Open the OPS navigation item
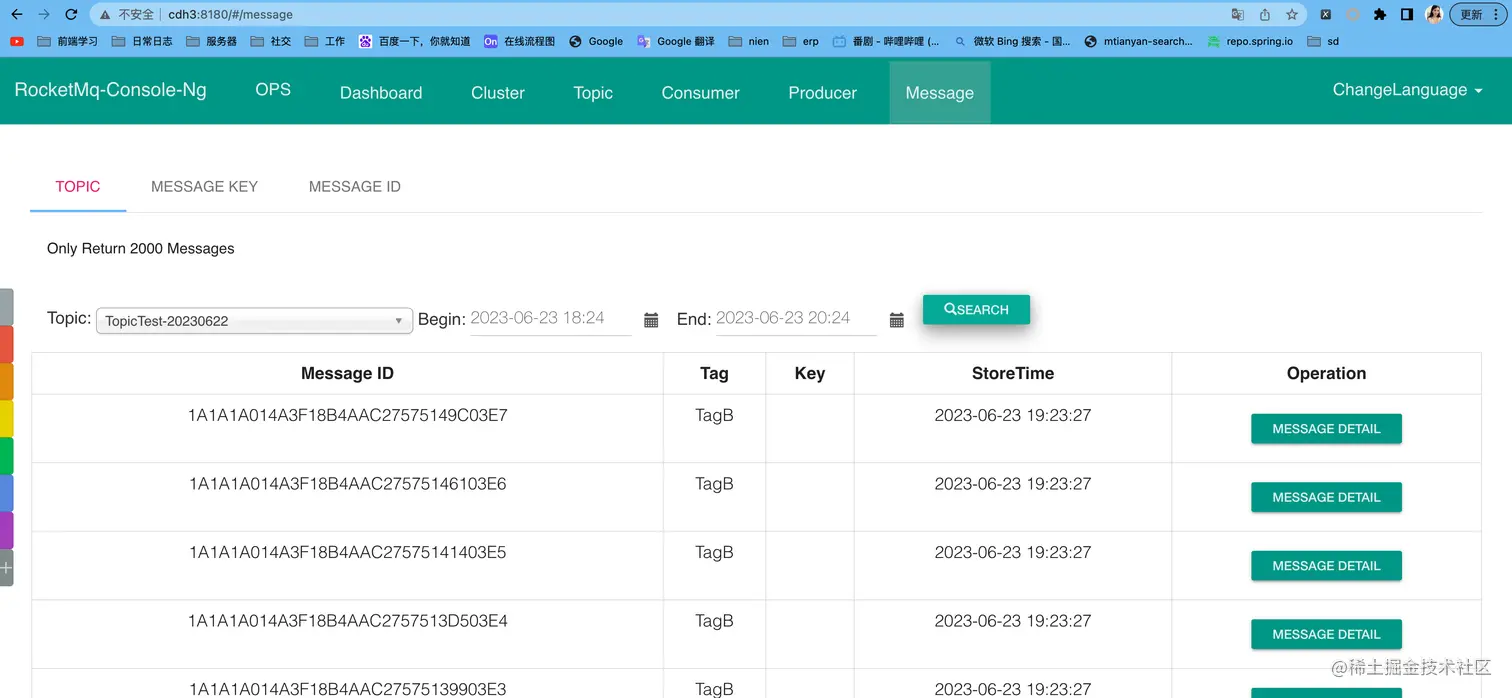Image resolution: width=1512 pixels, height=698 pixels. click(273, 90)
